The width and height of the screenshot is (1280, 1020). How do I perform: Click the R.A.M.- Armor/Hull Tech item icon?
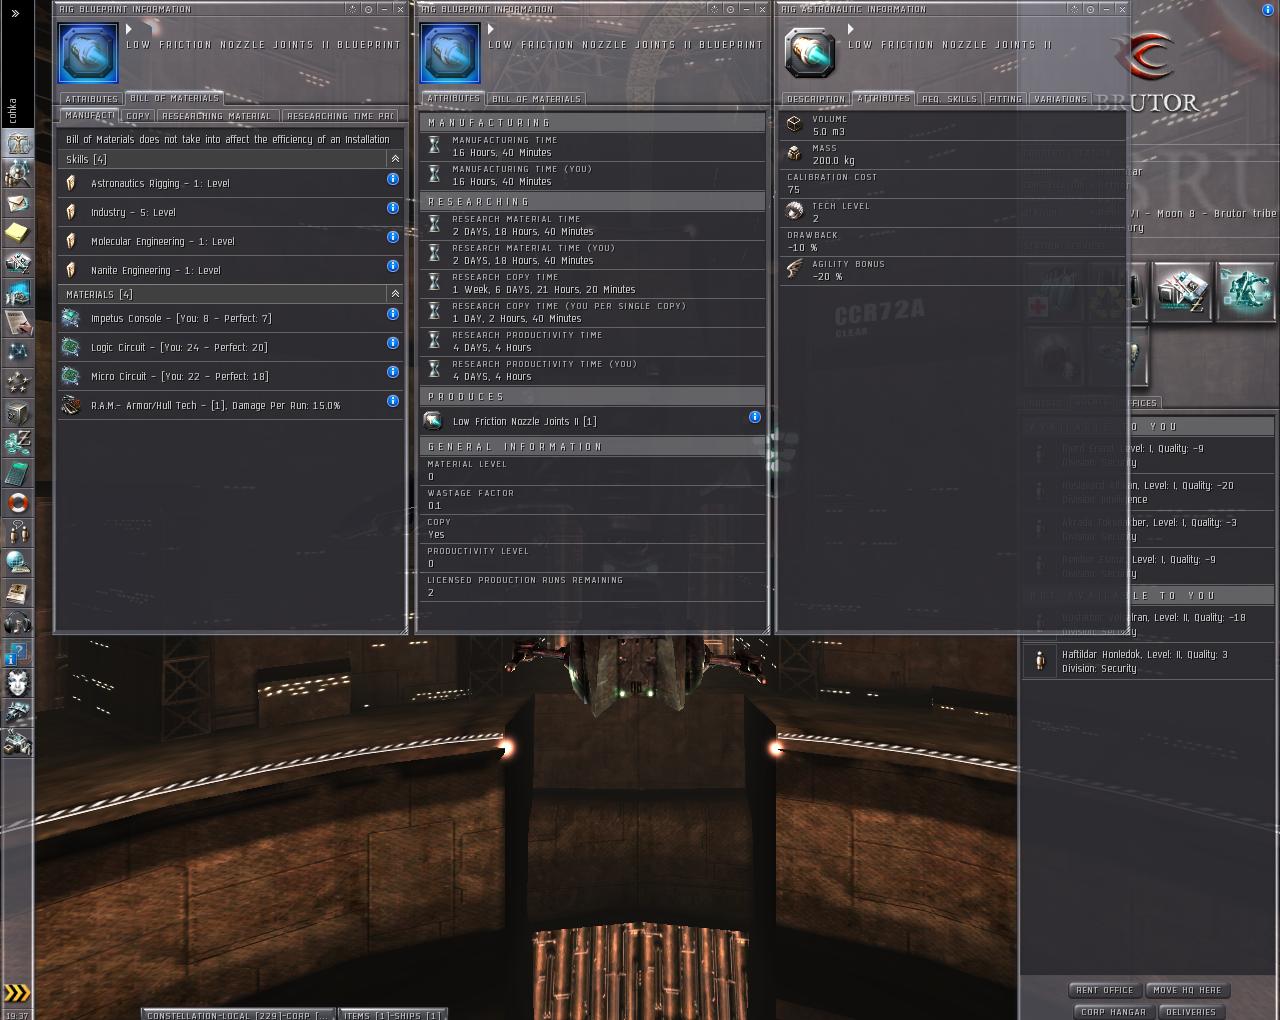(x=70, y=405)
